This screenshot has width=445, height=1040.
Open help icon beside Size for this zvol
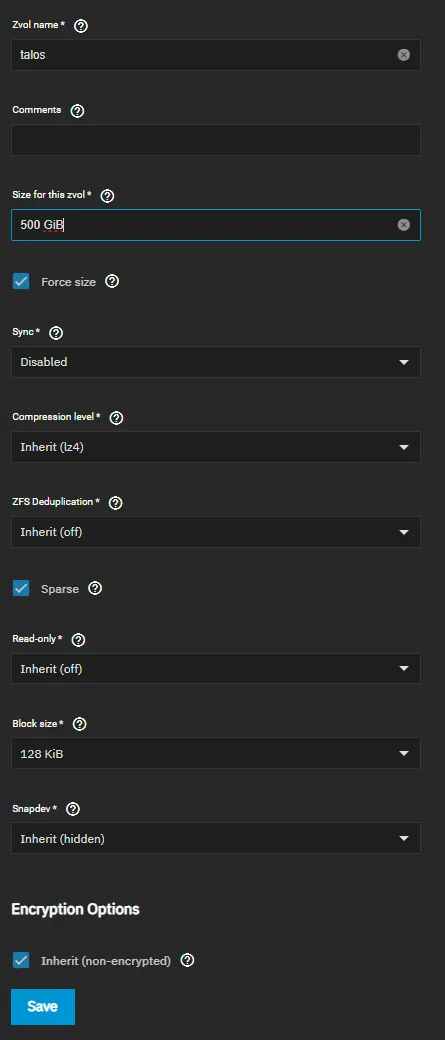107,196
